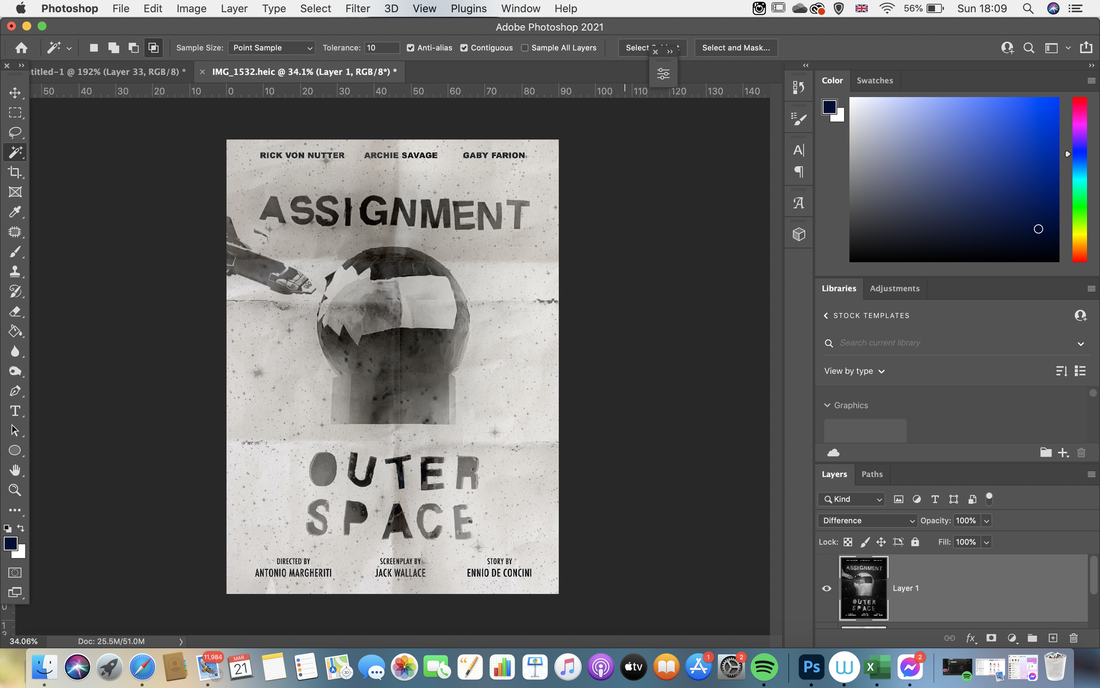Pick the Eyedropper tool

[x=15, y=212]
